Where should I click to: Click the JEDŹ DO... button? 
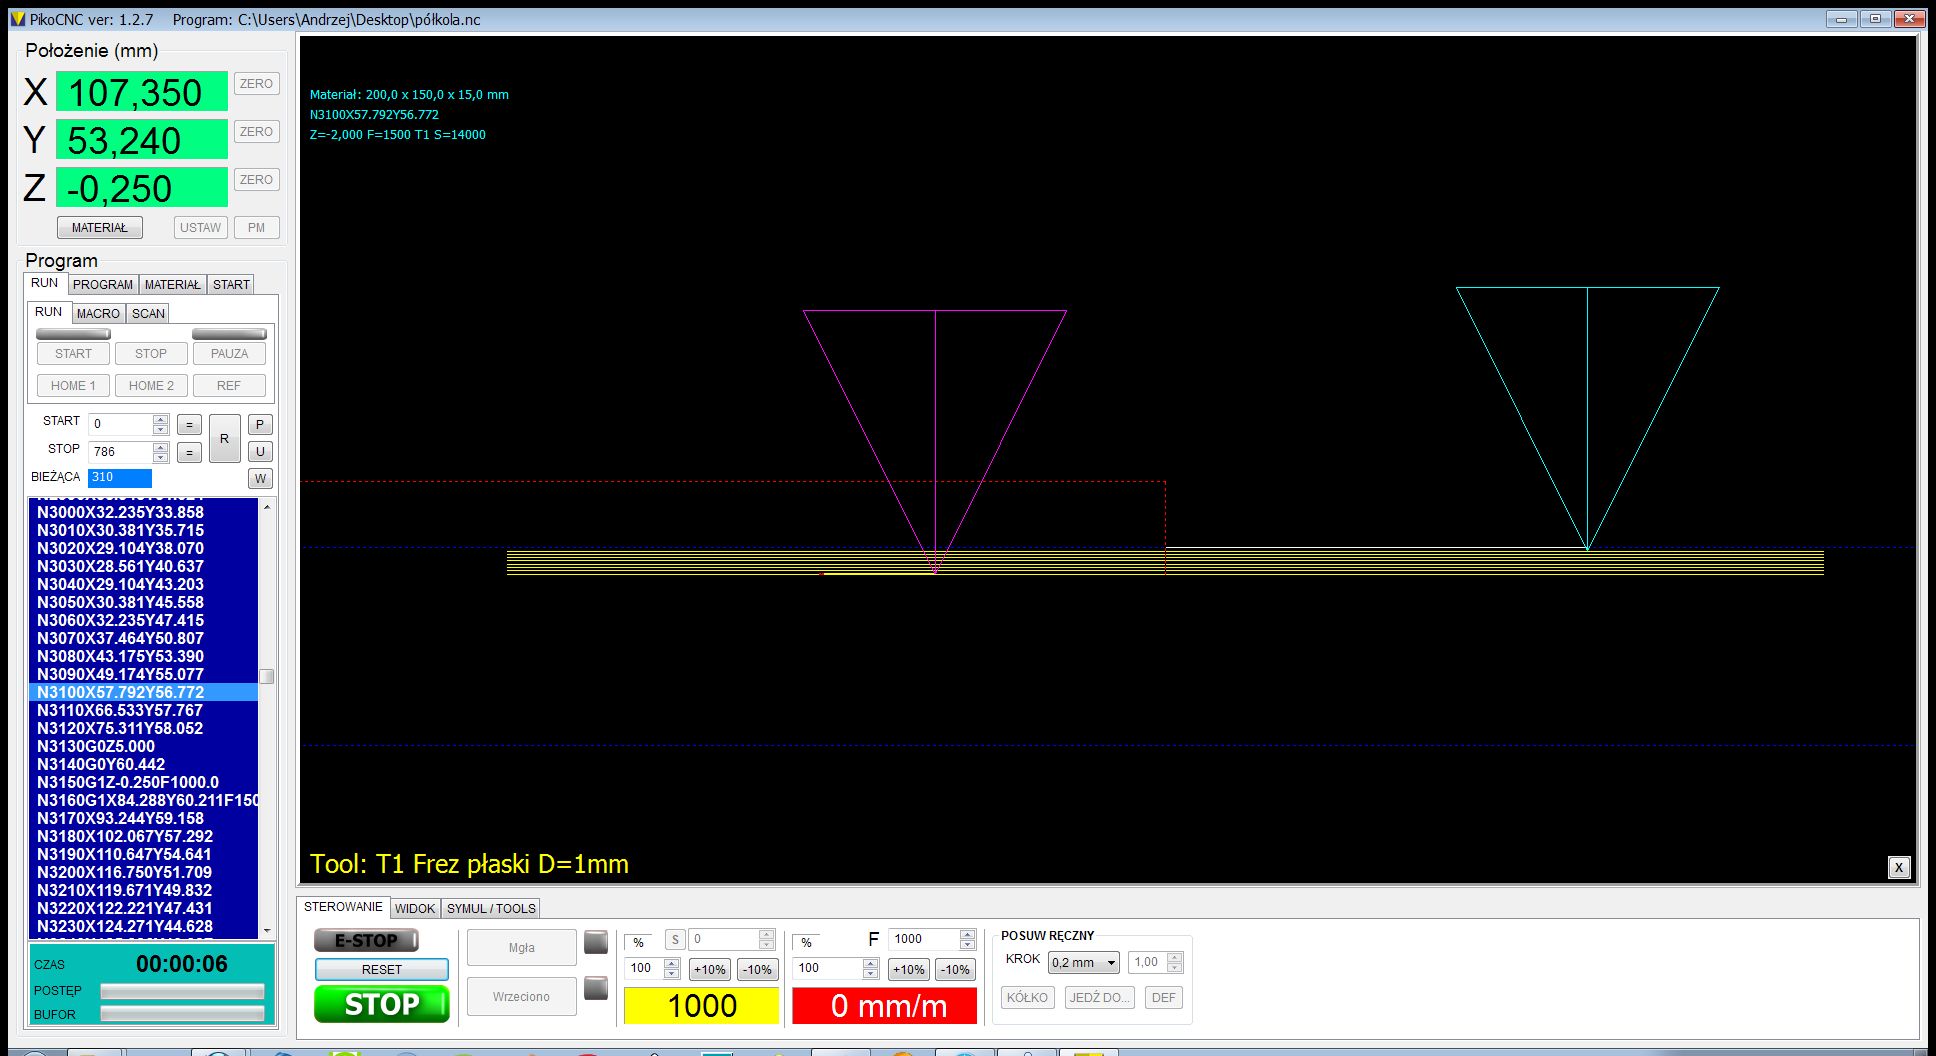point(1098,998)
